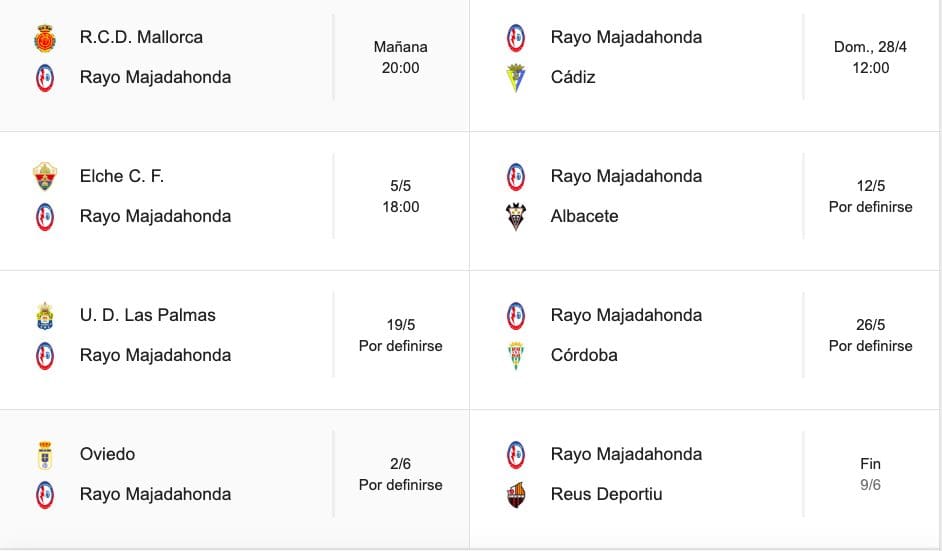This screenshot has width=942, height=551.
Task: Click the Oviedo club crest
Action: (45, 455)
